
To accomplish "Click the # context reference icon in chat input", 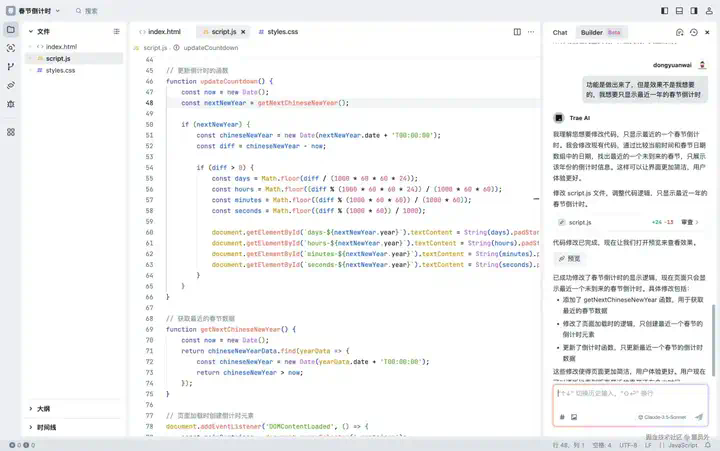I will (x=562, y=417).
